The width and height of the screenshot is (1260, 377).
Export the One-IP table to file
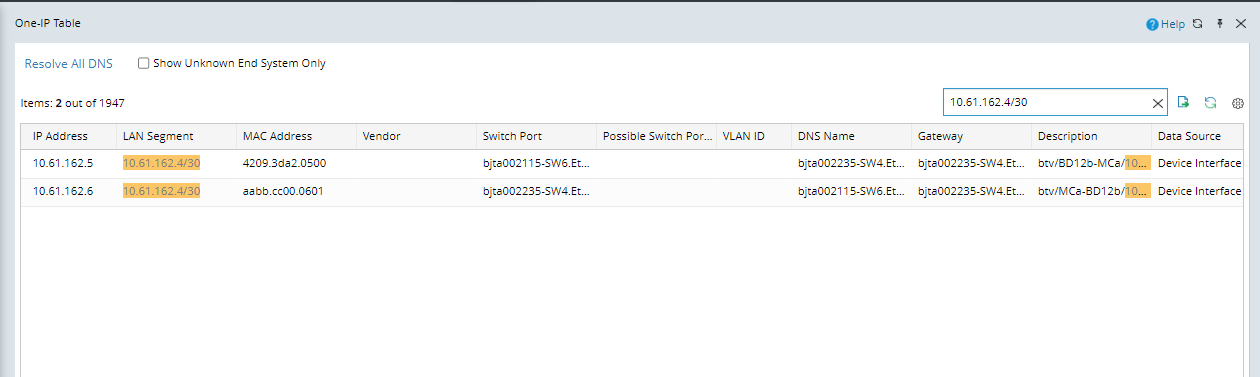1184,102
